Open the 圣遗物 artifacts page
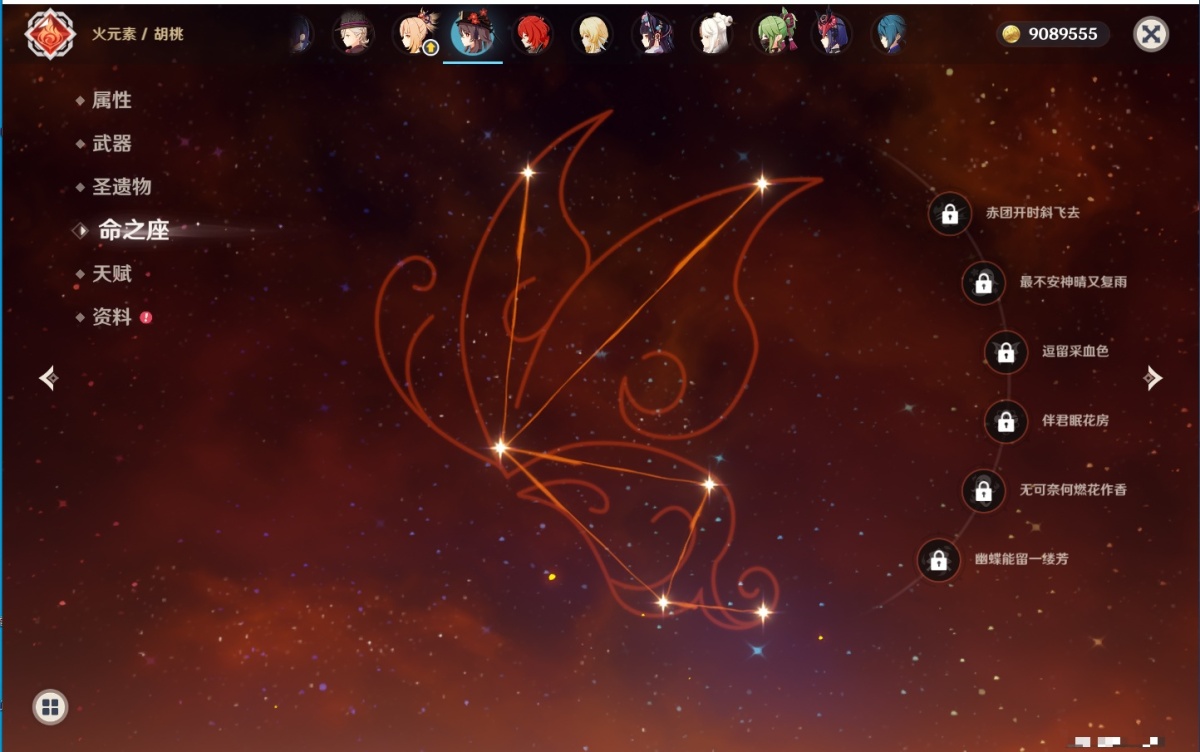The image size is (1200, 752). click(122, 186)
